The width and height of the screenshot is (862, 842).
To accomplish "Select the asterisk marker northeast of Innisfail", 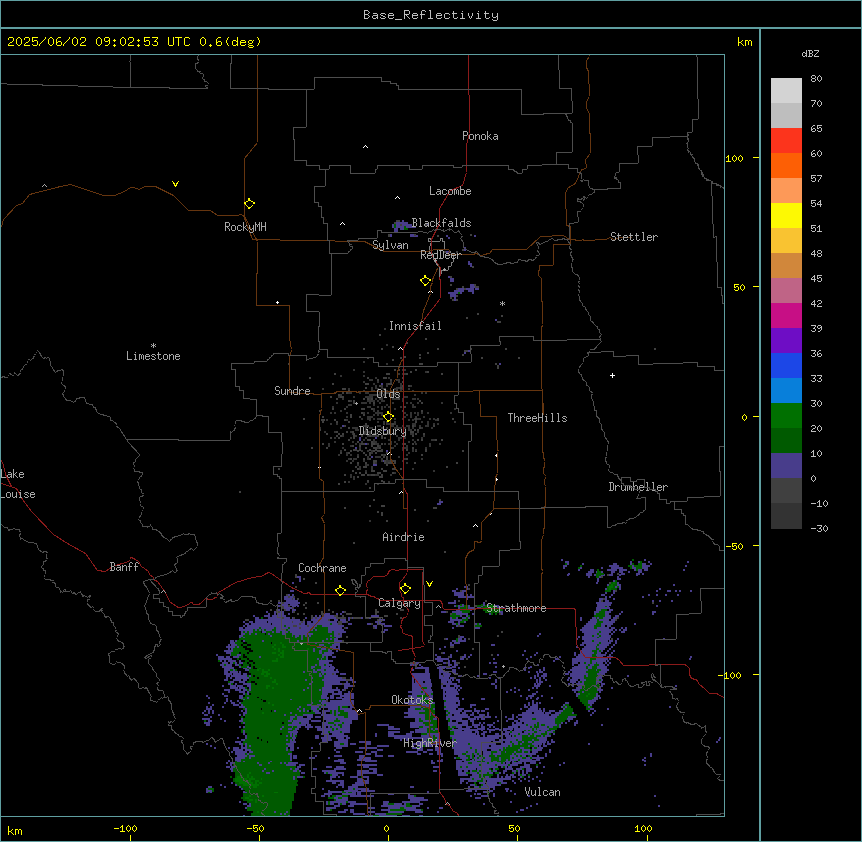I will 502,303.
